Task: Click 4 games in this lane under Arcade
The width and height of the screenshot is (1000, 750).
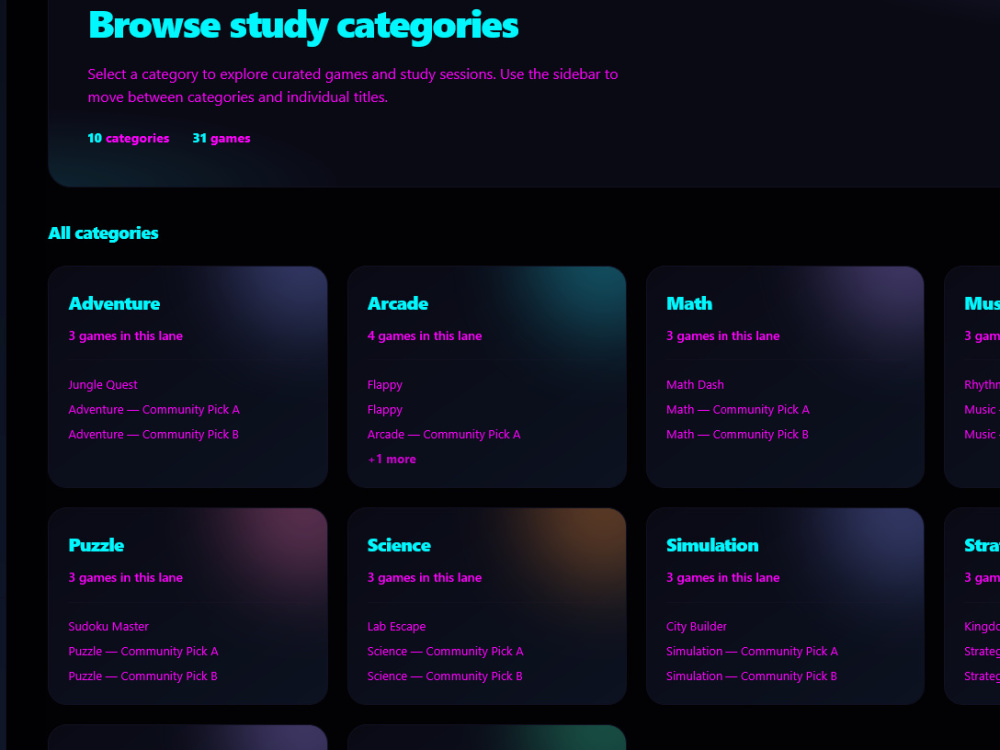Action: point(425,336)
